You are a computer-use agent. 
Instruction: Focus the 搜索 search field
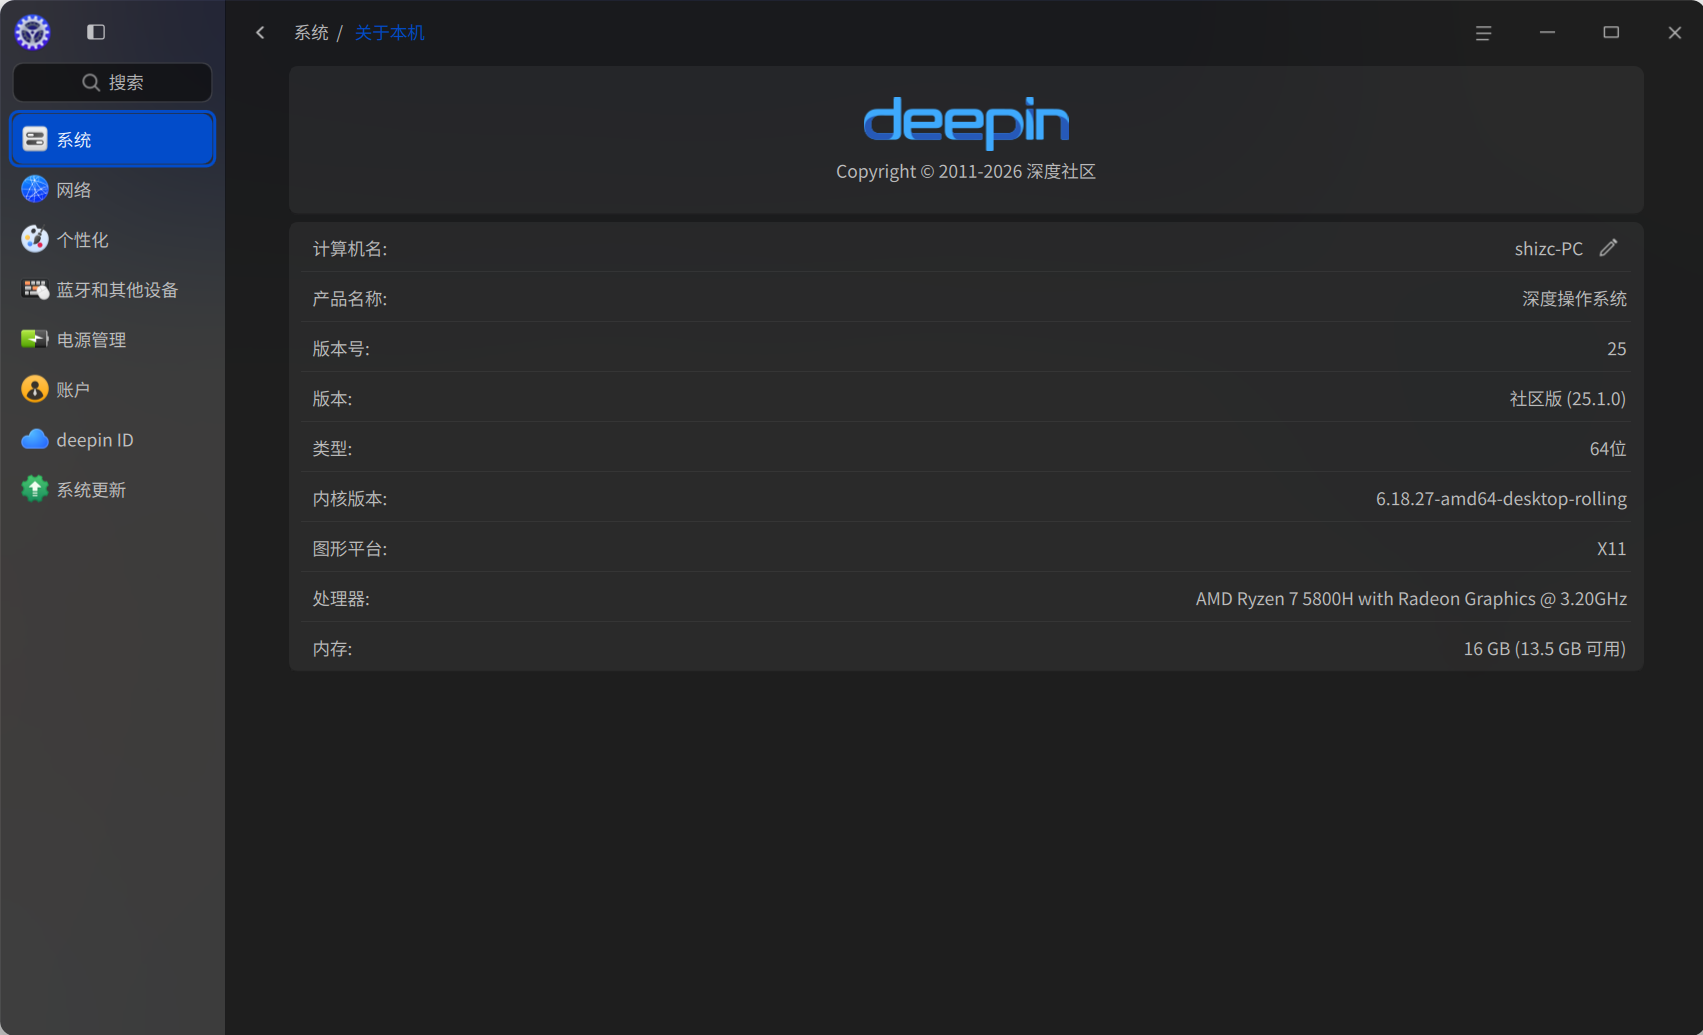click(x=112, y=82)
